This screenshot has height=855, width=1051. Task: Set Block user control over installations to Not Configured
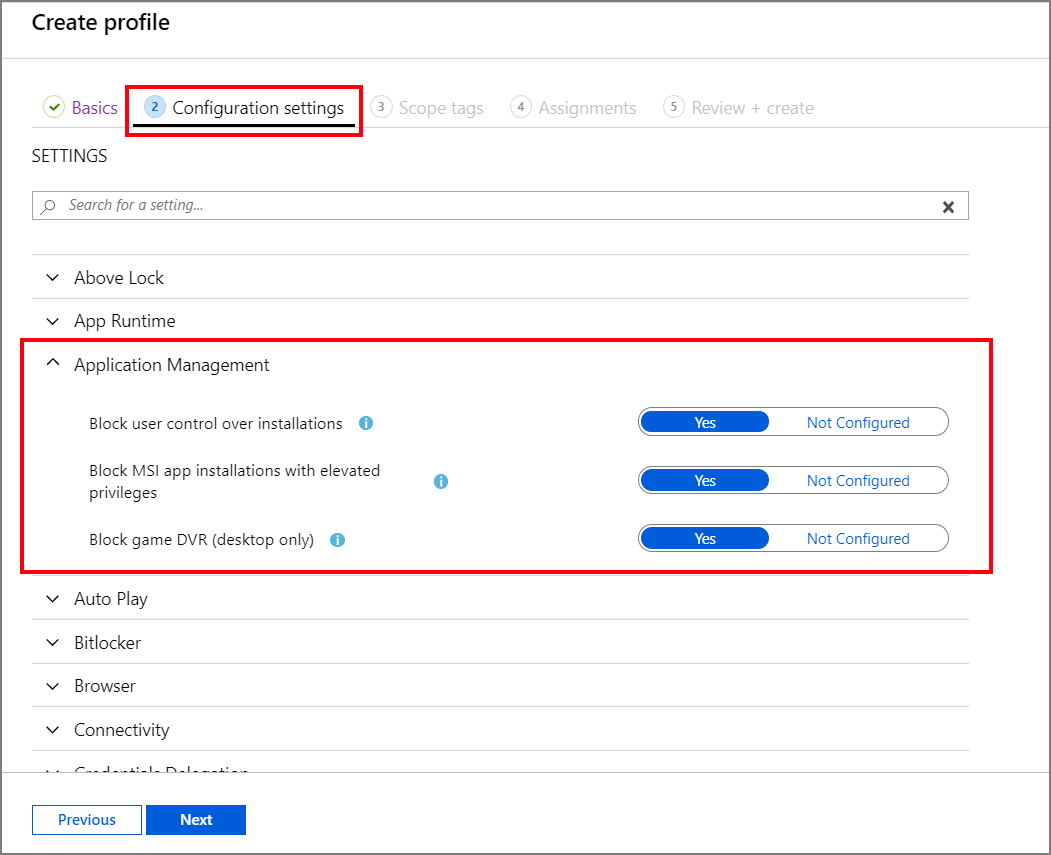coord(857,422)
